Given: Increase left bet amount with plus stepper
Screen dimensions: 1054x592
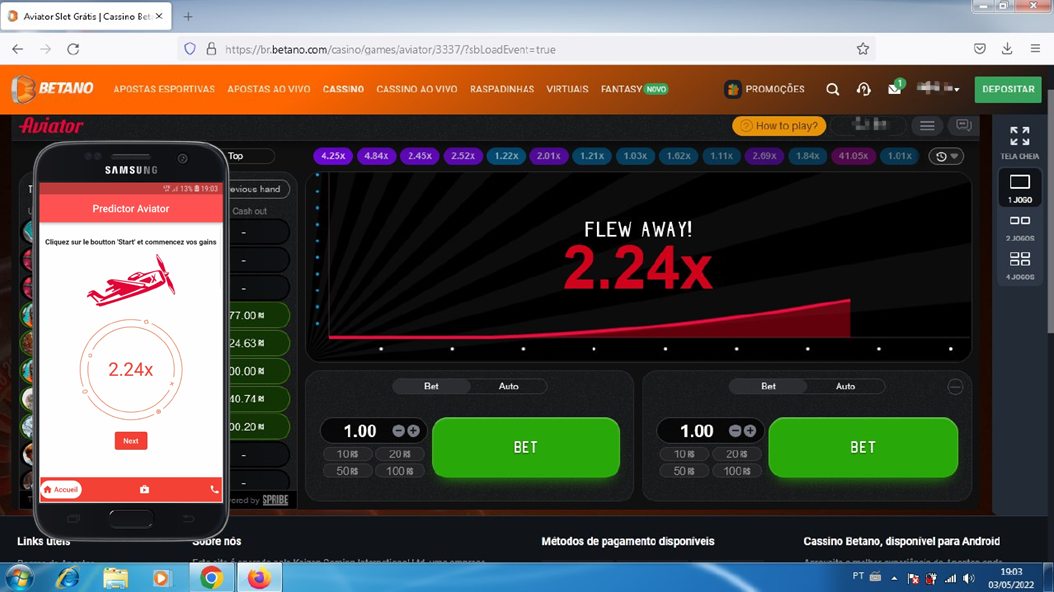Looking at the screenshot, I should pos(413,431).
